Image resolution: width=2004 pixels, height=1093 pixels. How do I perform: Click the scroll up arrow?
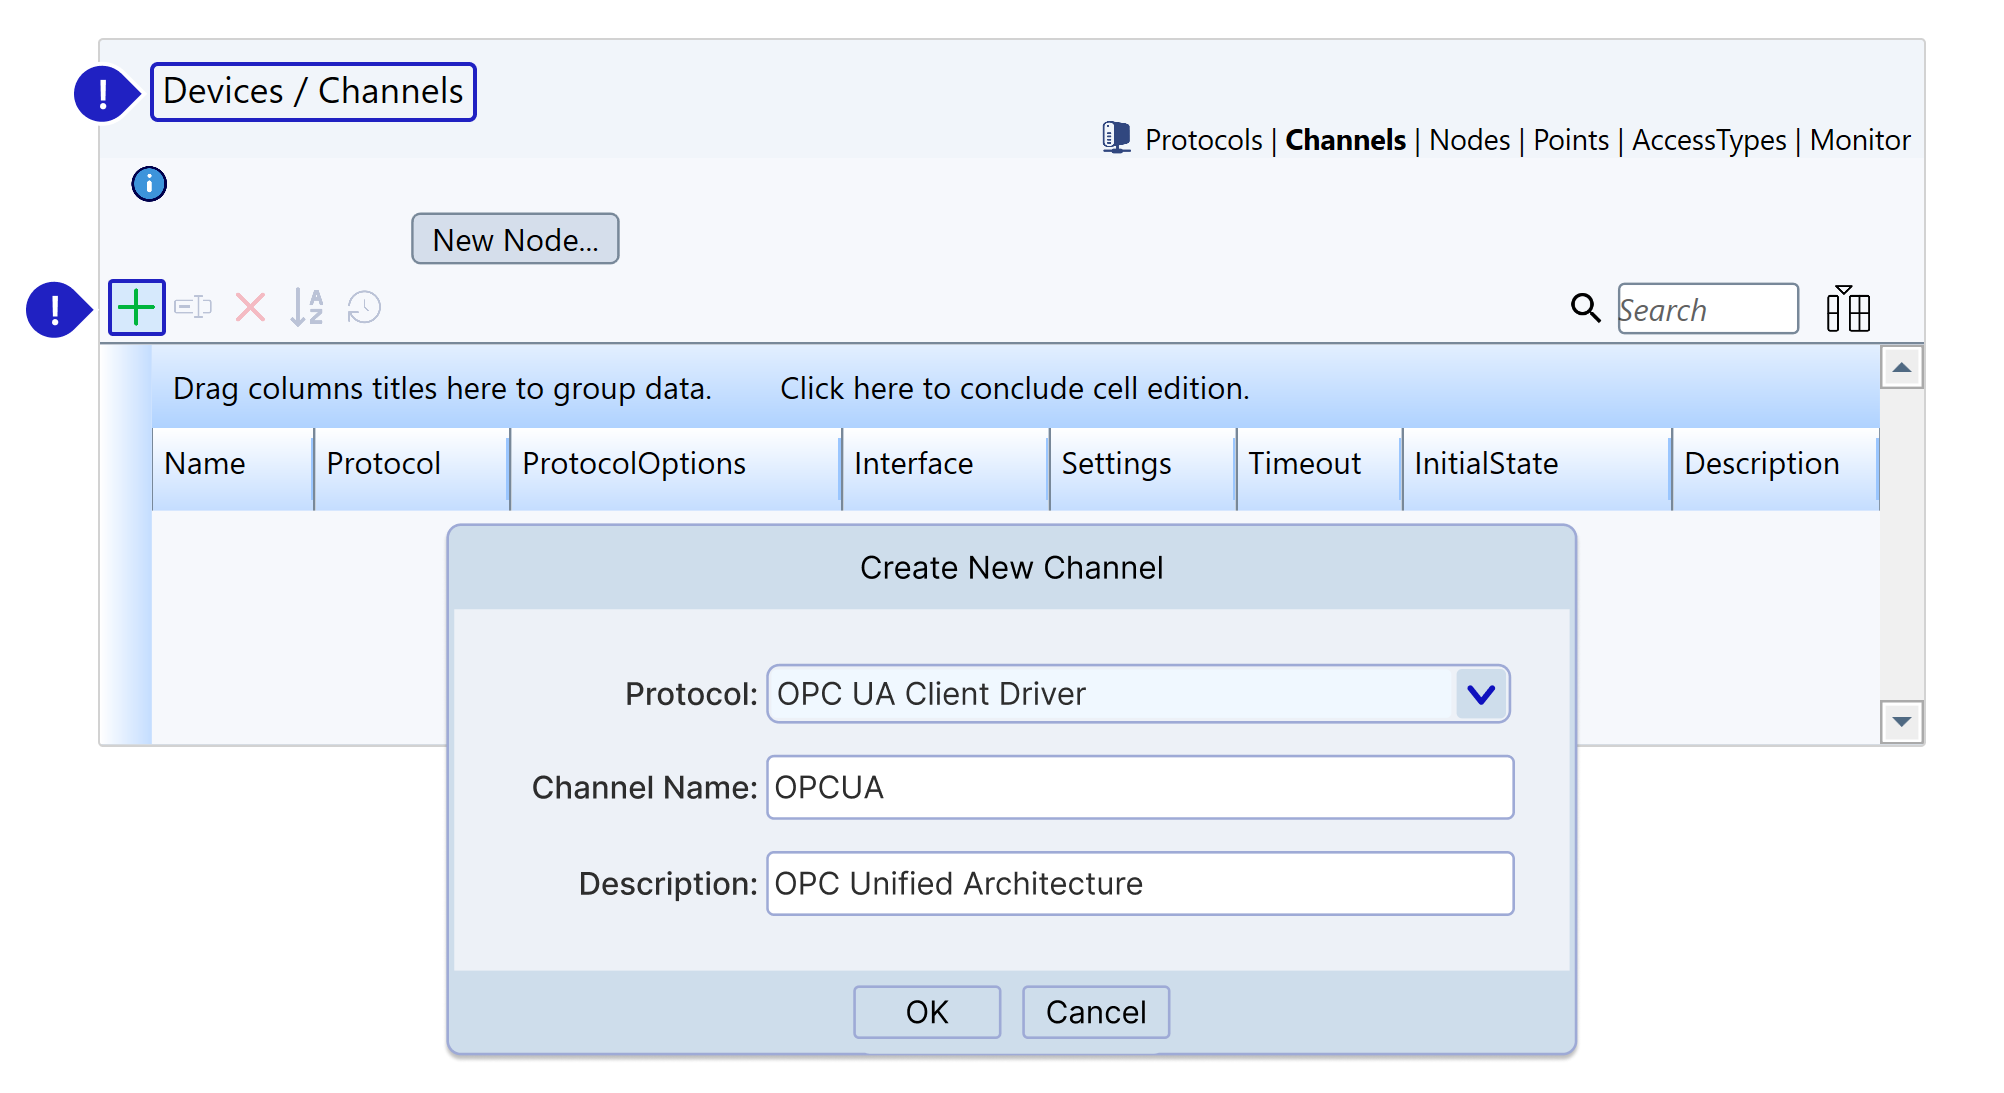[x=1901, y=367]
